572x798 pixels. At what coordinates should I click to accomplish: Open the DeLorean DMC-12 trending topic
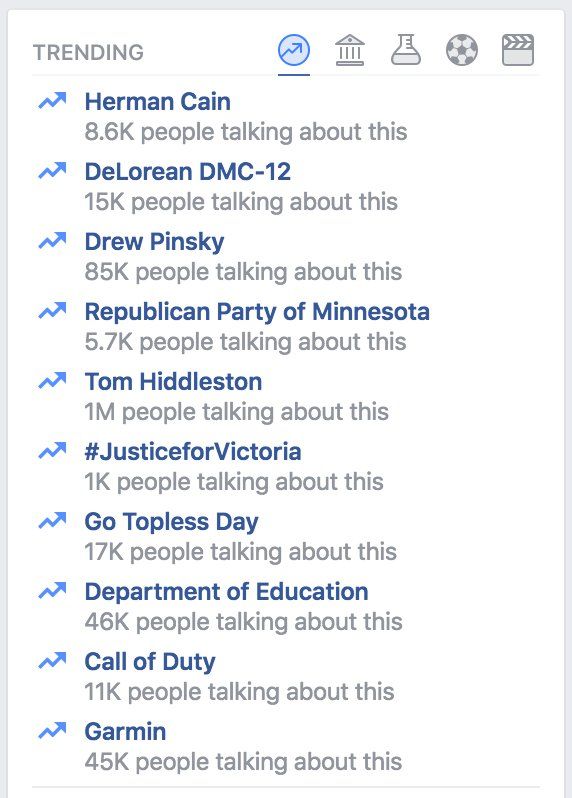(187, 172)
